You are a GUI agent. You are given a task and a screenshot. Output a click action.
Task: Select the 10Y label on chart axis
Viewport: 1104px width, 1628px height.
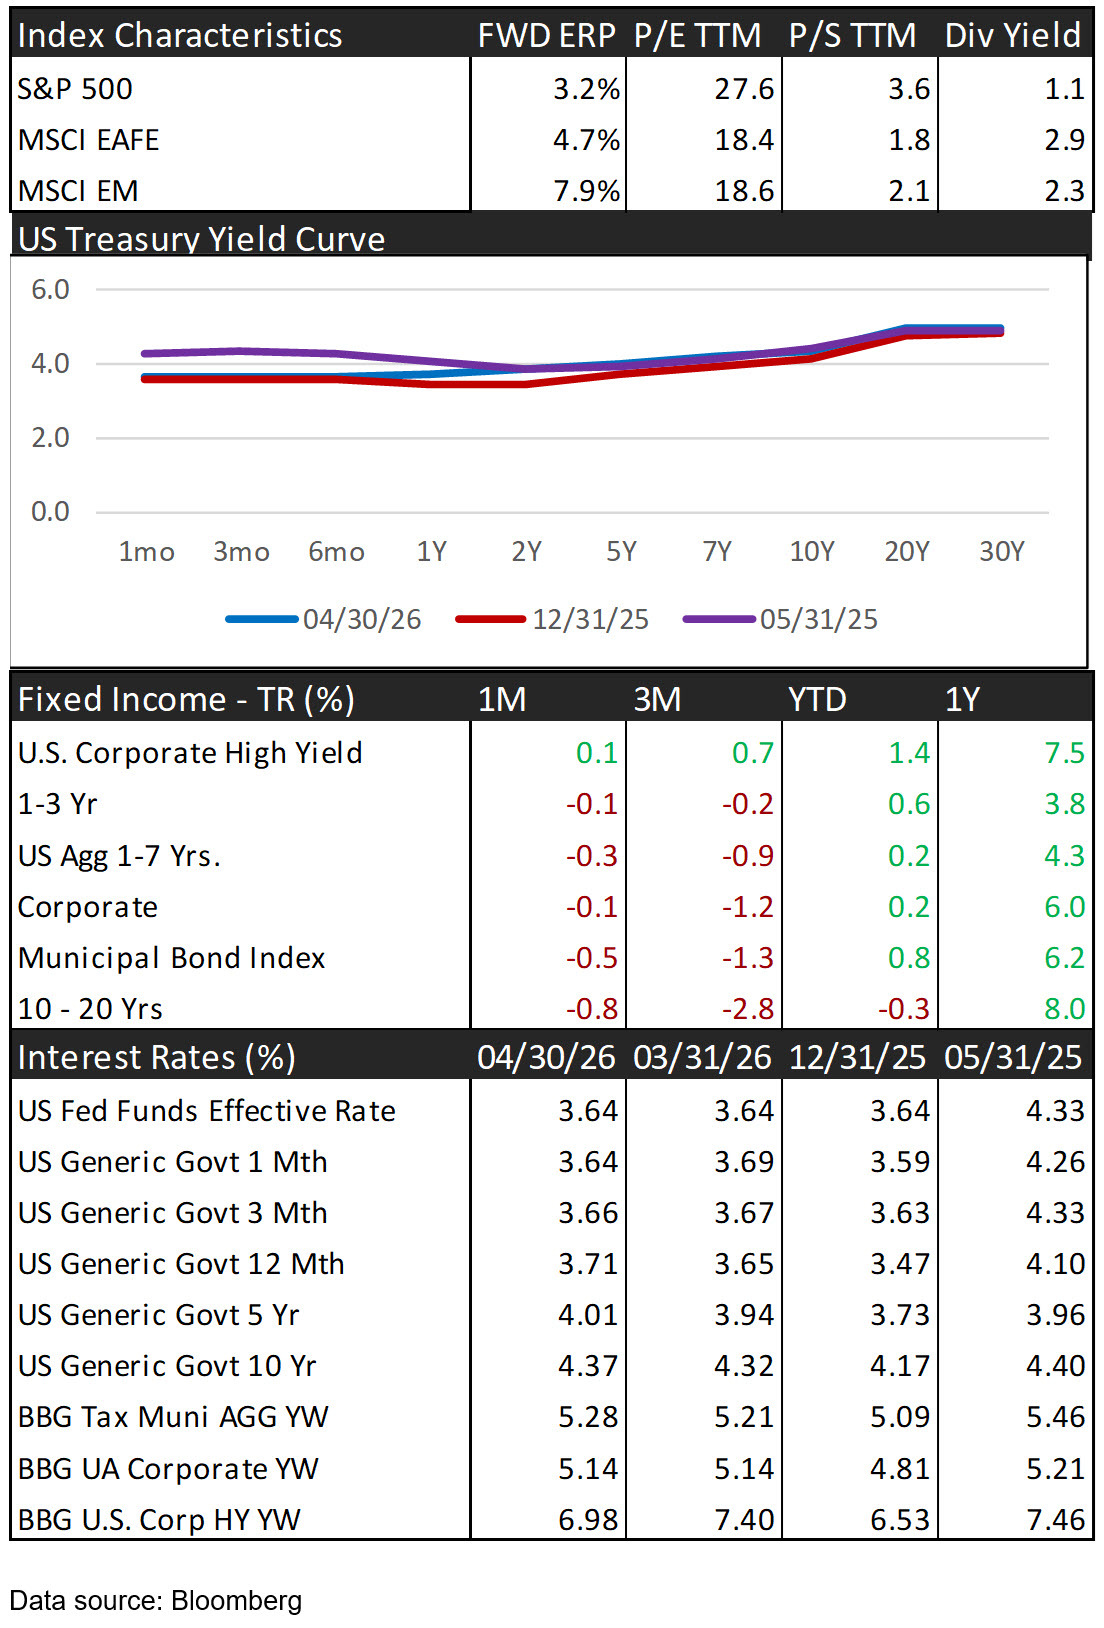click(812, 551)
